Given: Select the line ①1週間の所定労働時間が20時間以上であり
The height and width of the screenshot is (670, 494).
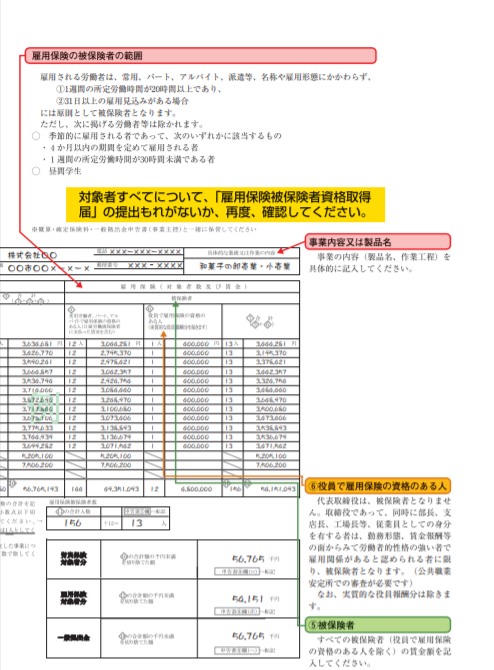Looking at the screenshot, I should (139, 89).
